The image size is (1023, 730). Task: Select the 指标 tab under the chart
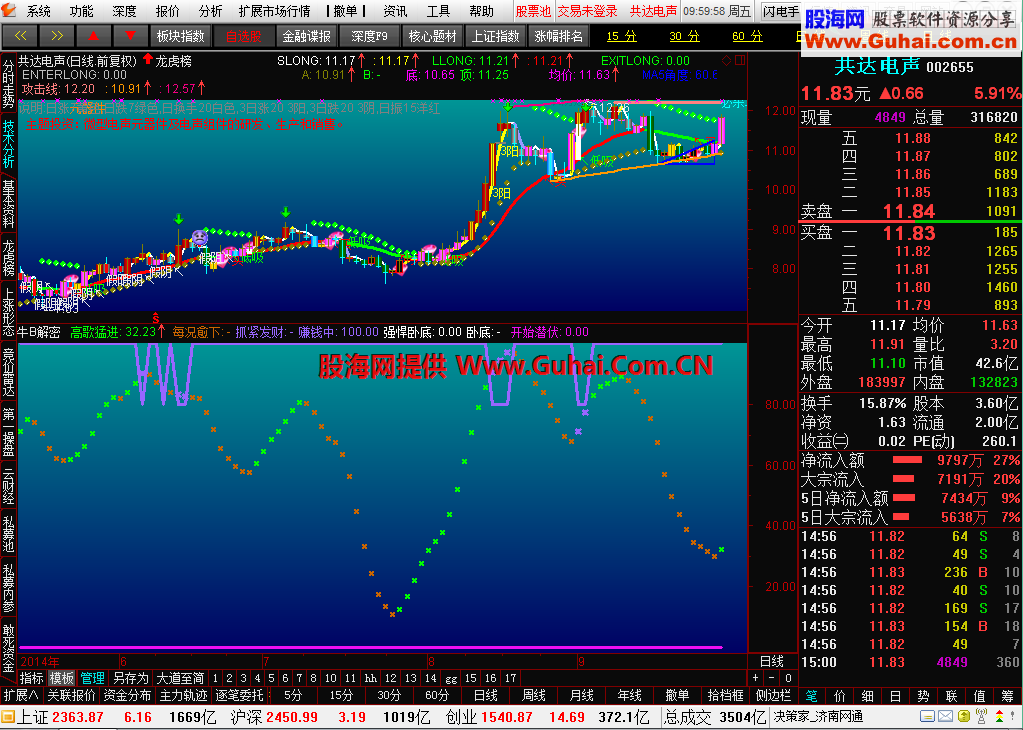click(32, 678)
